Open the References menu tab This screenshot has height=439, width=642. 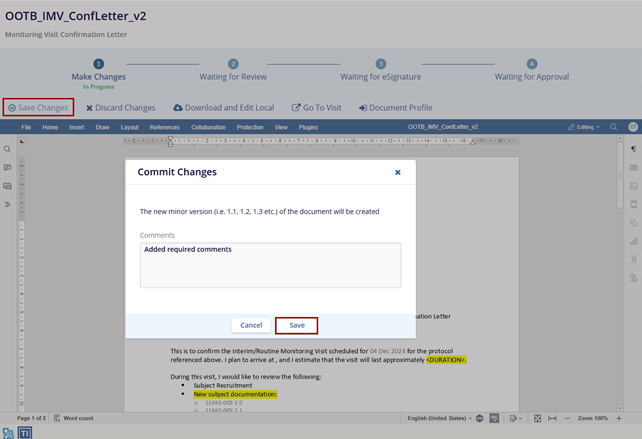164,127
